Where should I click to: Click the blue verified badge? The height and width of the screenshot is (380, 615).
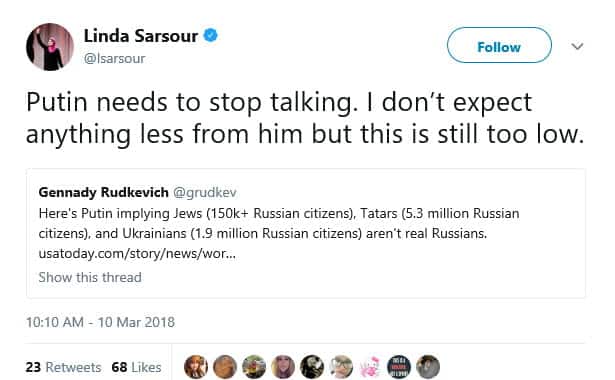coord(211,36)
